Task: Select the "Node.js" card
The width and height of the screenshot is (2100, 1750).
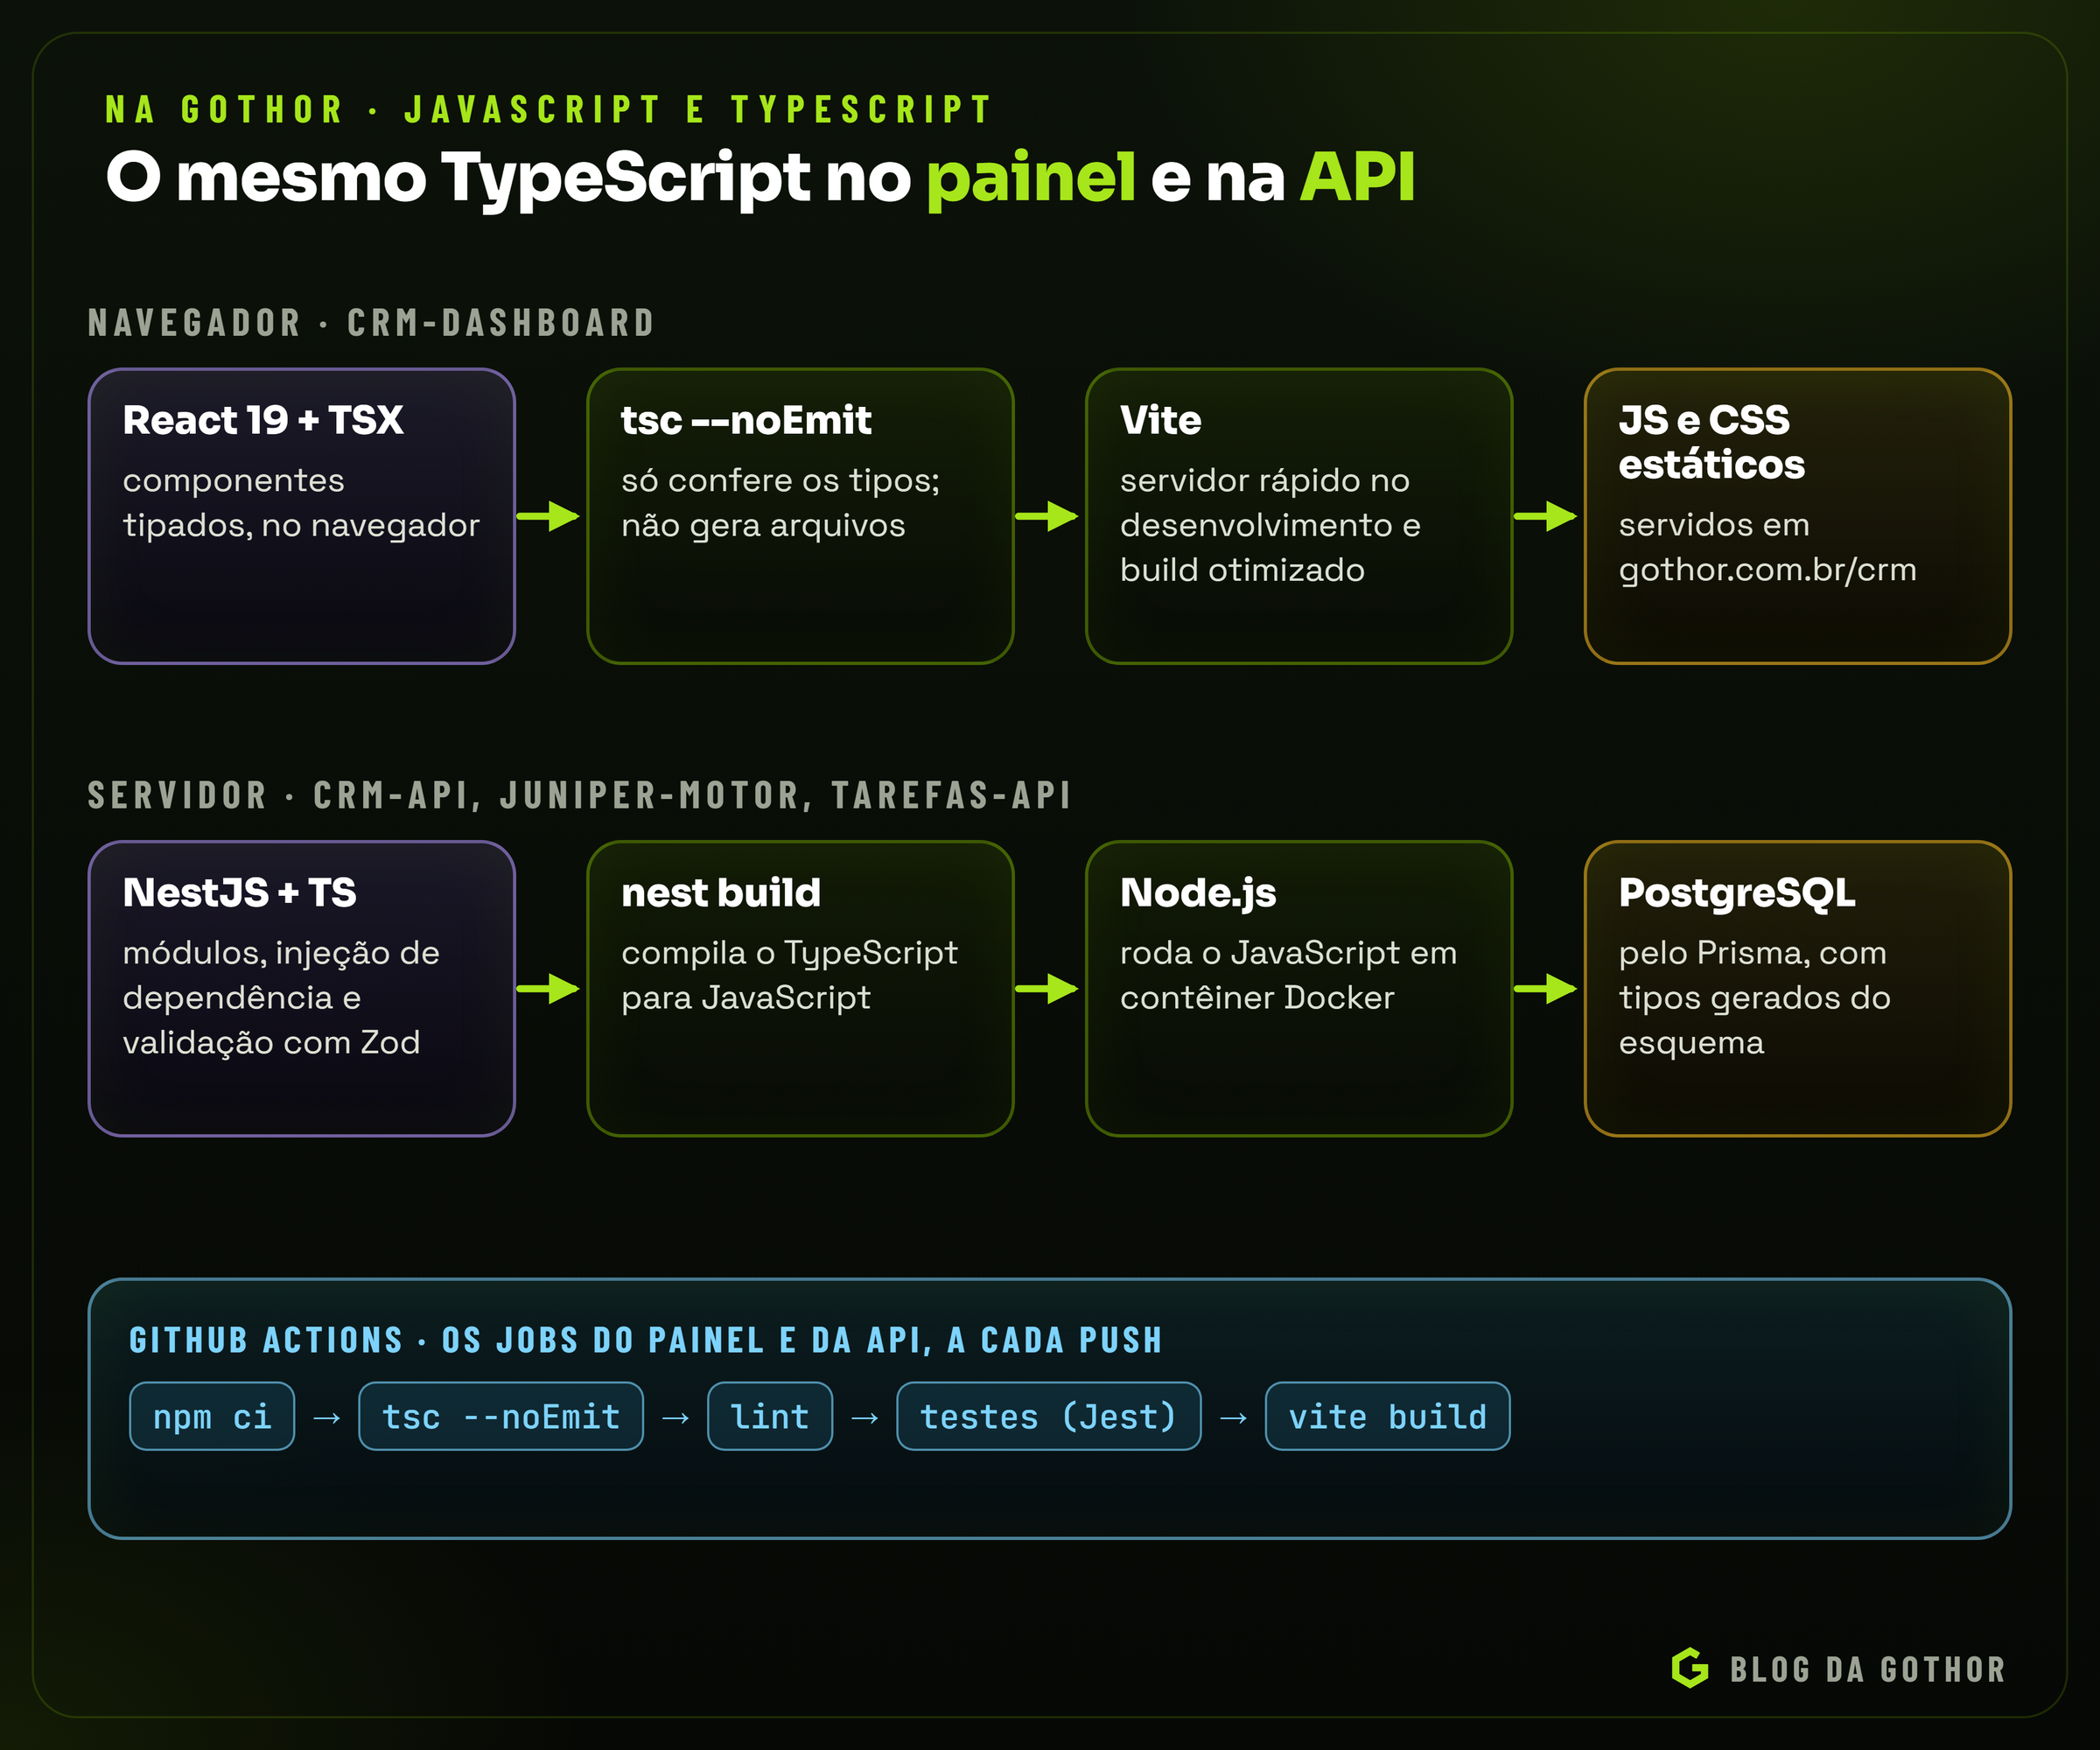Action: pyautogui.click(x=1299, y=988)
